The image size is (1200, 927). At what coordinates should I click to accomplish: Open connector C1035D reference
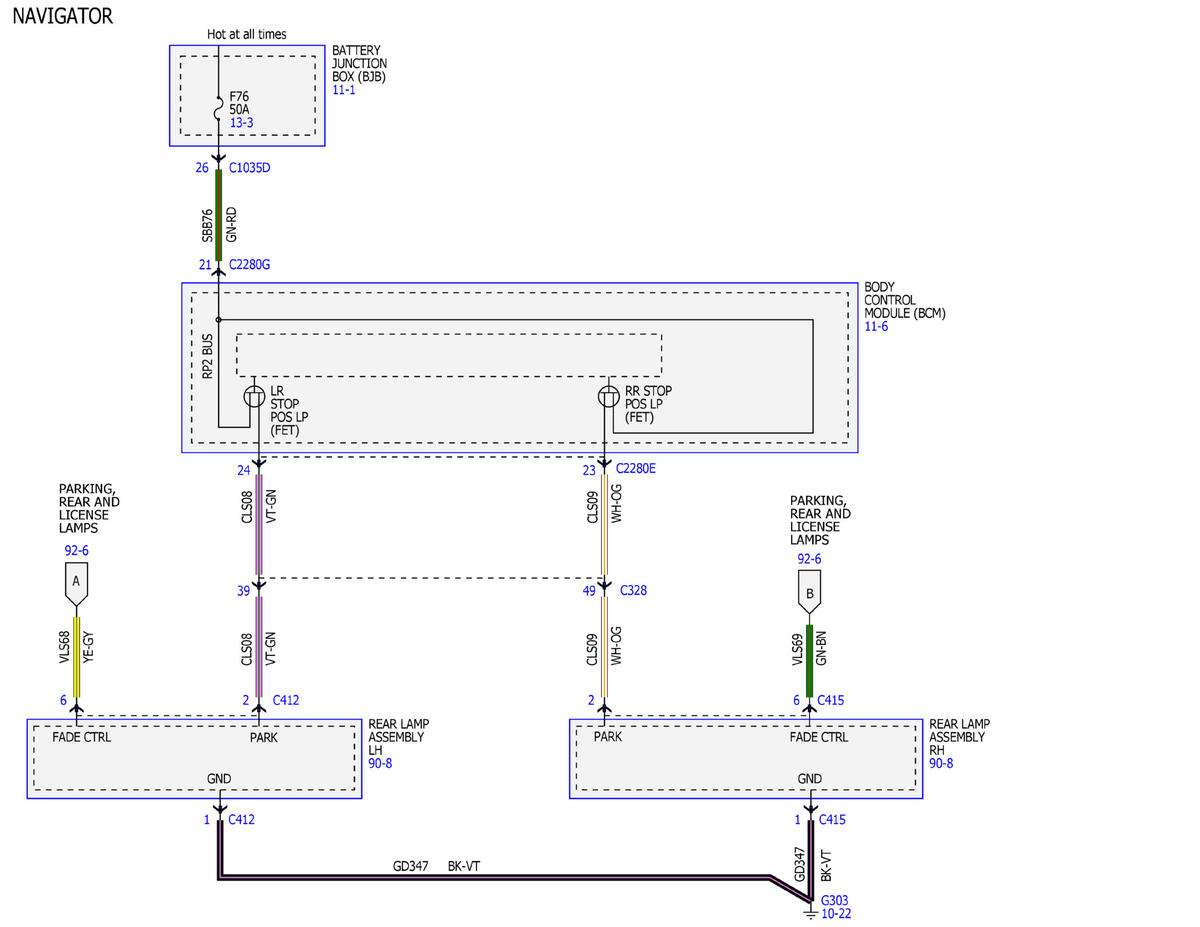[249, 168]
